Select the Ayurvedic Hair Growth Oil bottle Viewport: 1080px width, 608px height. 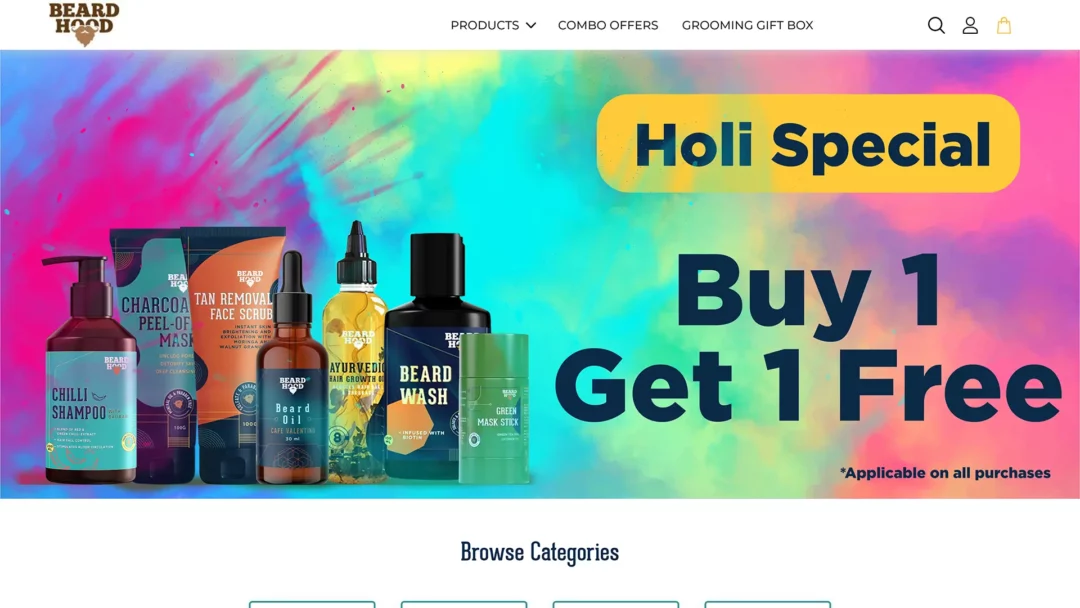[355, 351]
